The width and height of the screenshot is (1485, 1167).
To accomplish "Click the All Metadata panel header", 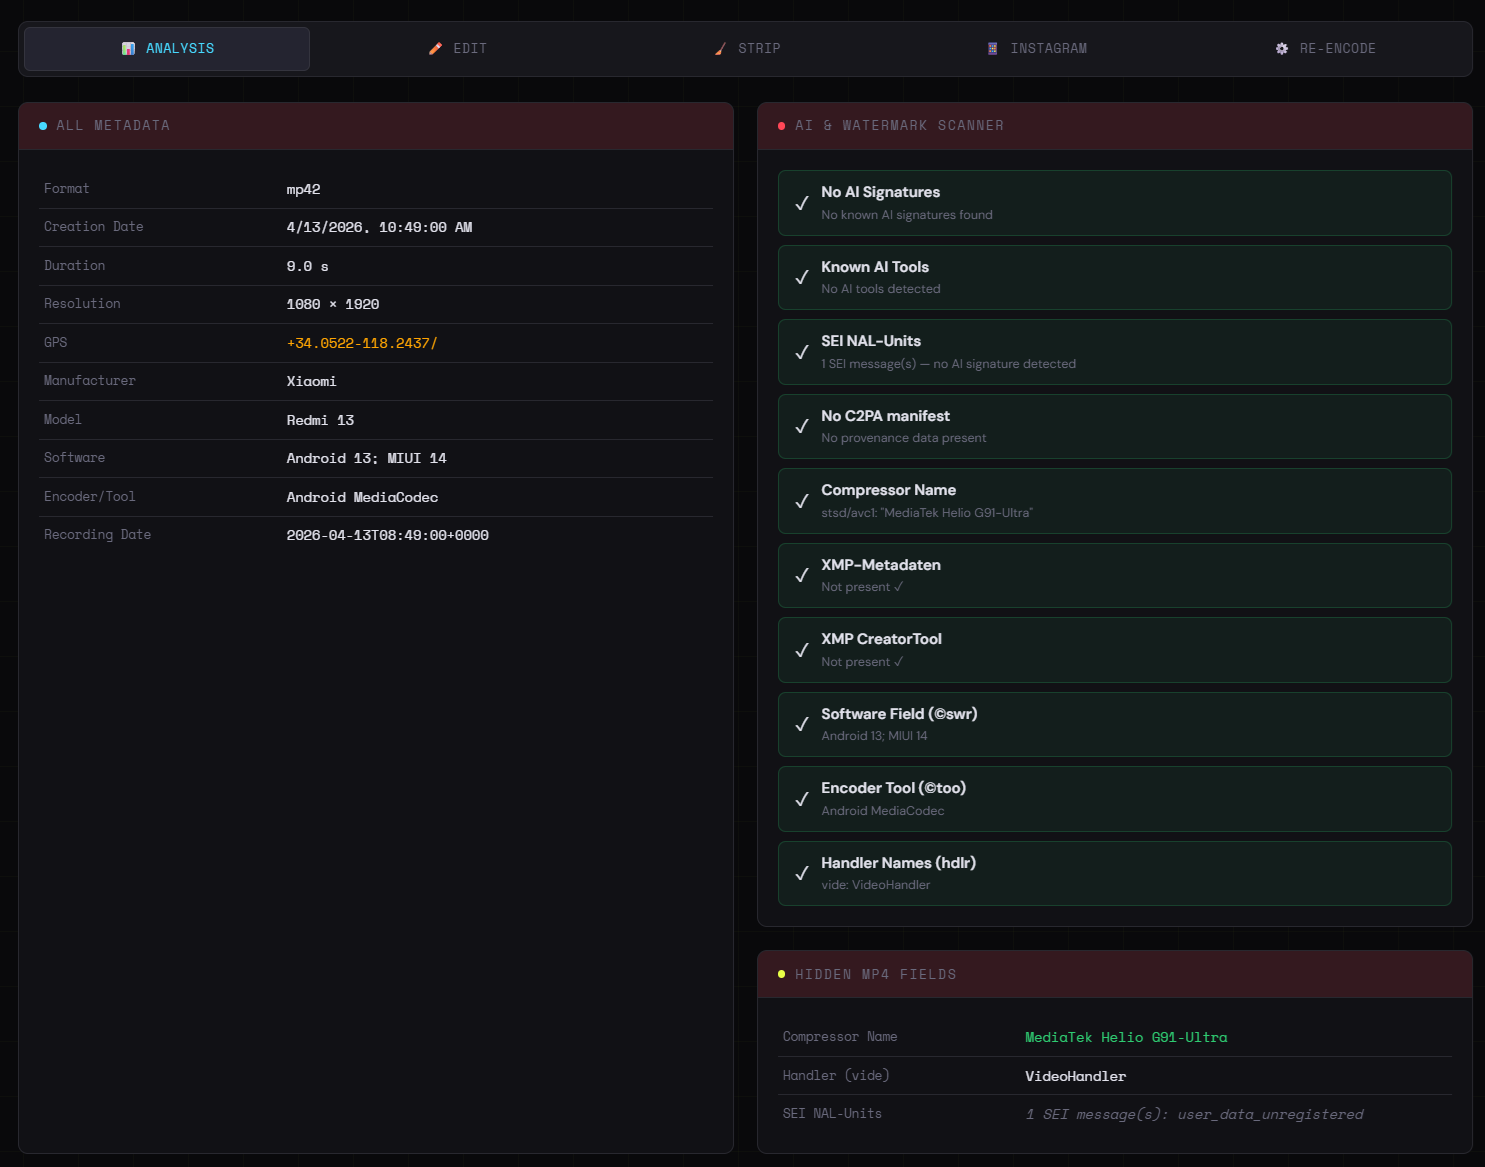I will pos(376,126).
